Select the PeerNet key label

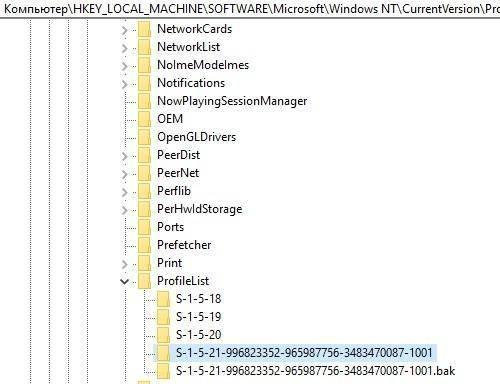point(178,173)
